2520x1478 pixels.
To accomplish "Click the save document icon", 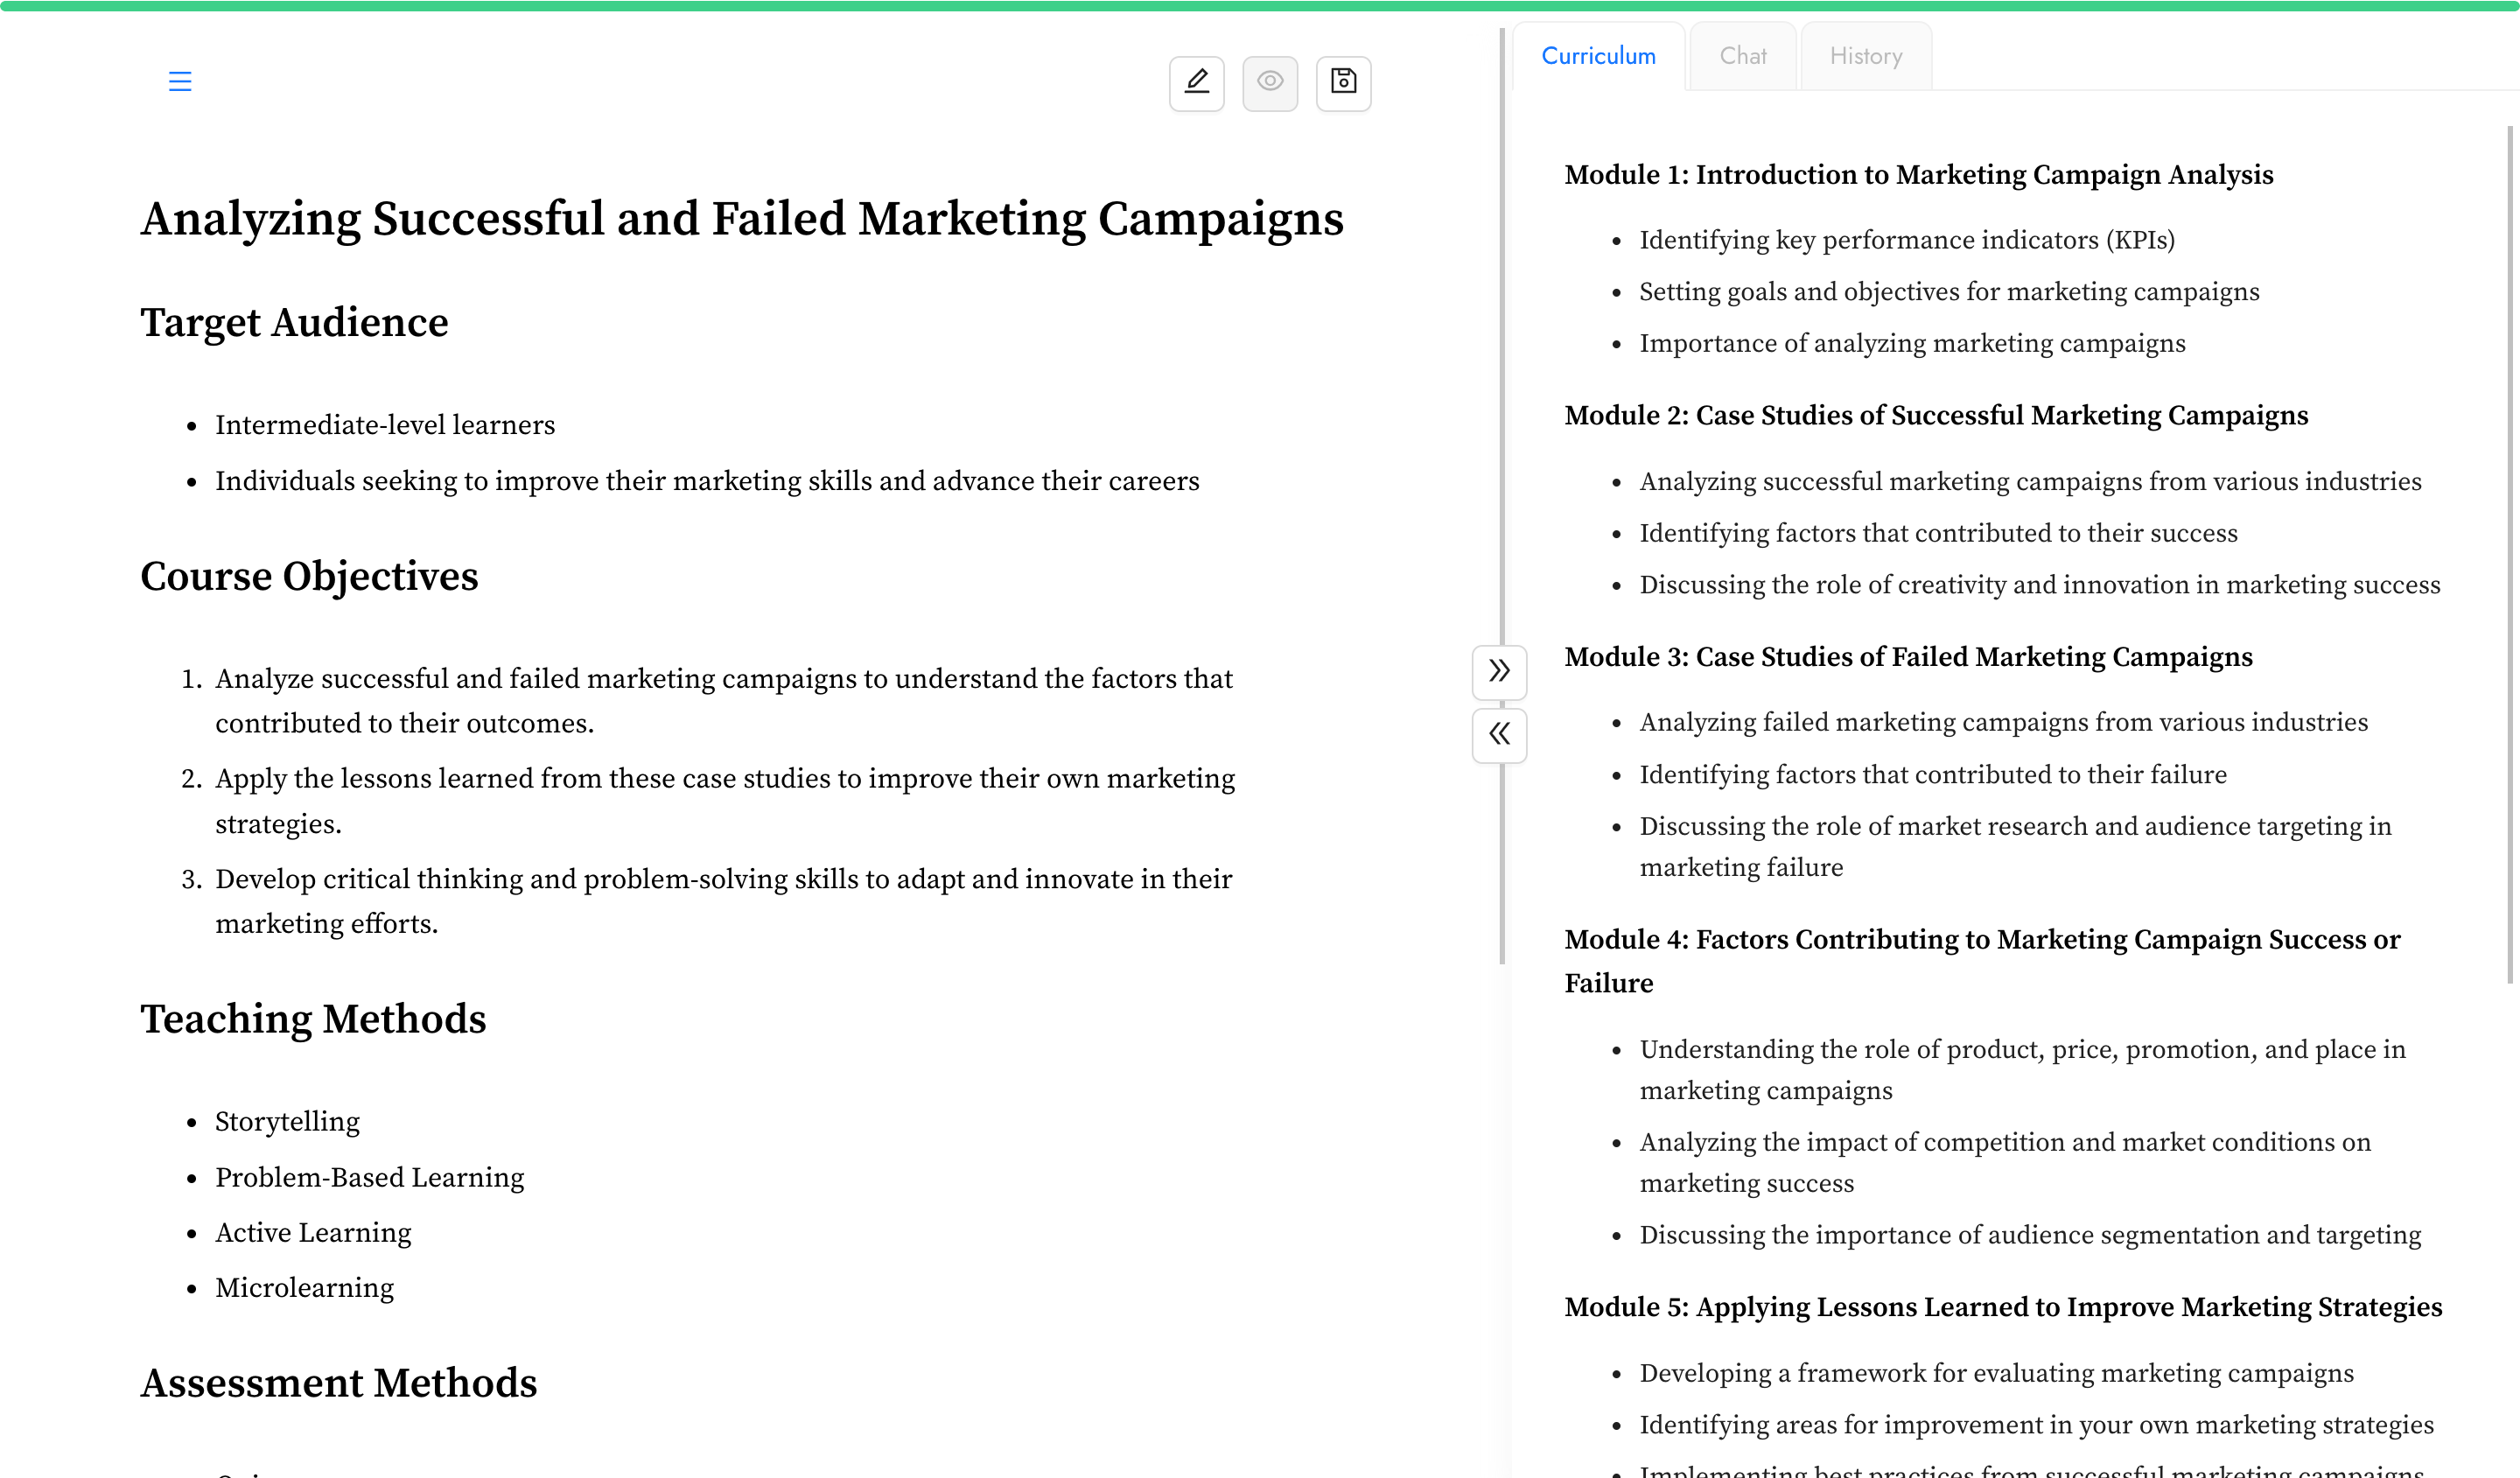I will coord(1343,82).
